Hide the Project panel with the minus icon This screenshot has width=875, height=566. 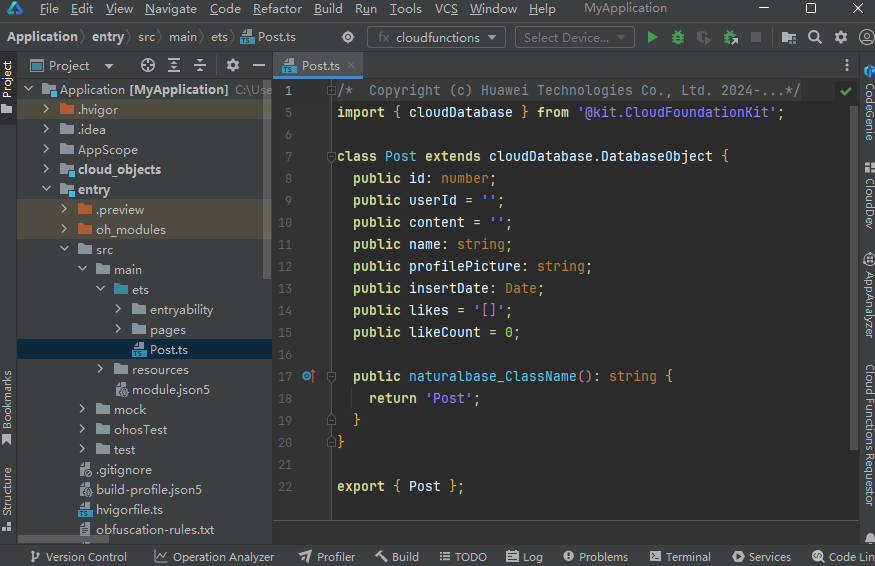tap(259, 65)
